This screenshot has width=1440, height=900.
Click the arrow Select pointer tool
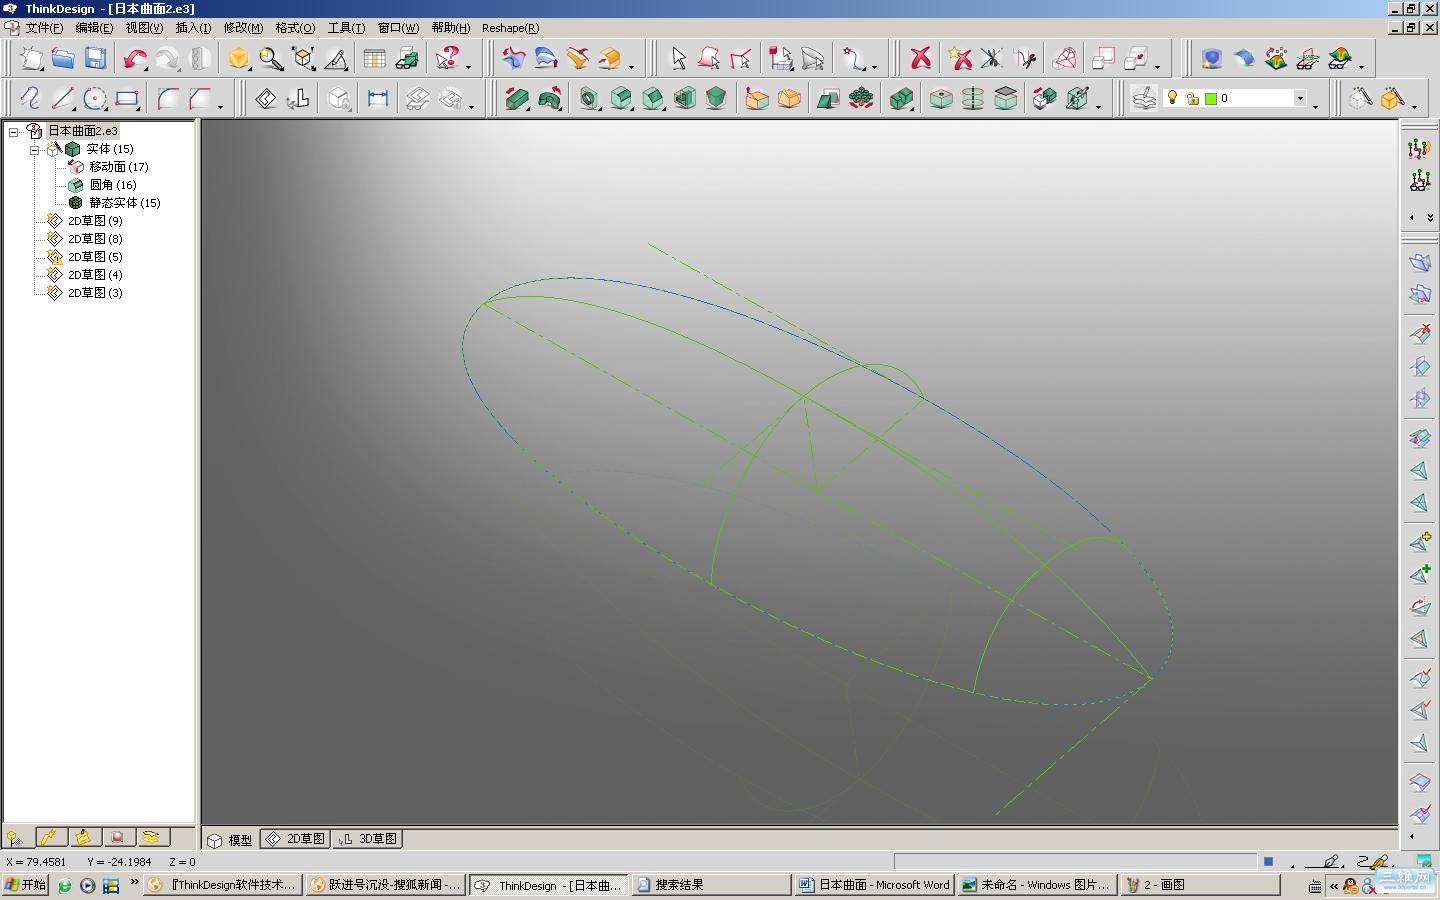click(678, 59)
